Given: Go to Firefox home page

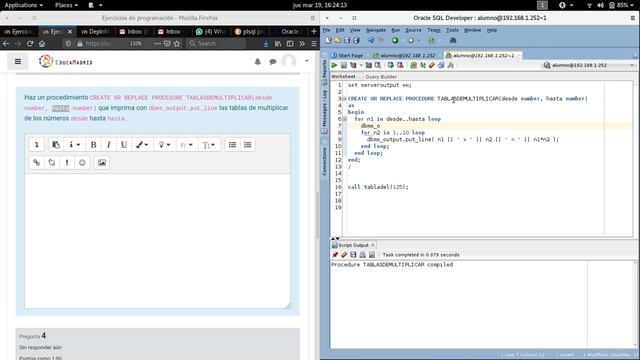Looking at the screenshot, I should tap(42, 43).
